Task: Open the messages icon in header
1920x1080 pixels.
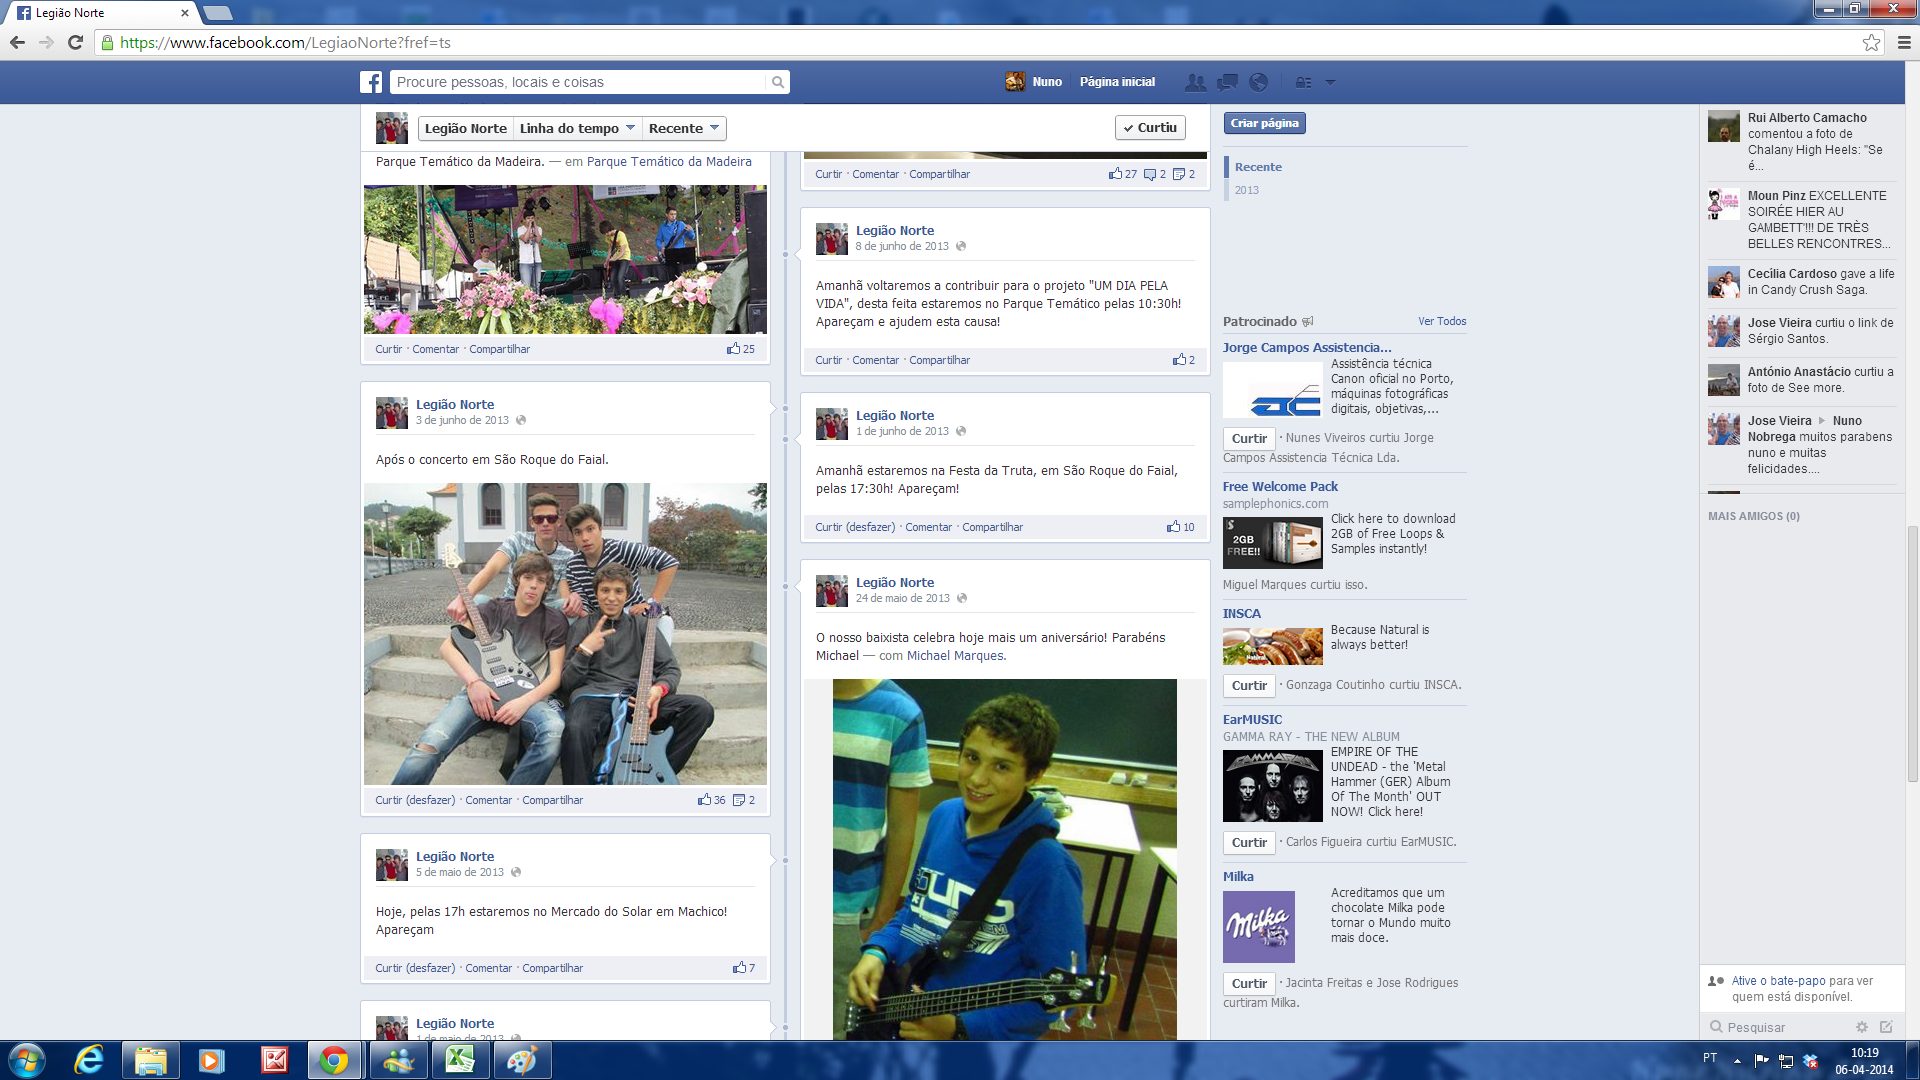Action: coord(1227,82)
